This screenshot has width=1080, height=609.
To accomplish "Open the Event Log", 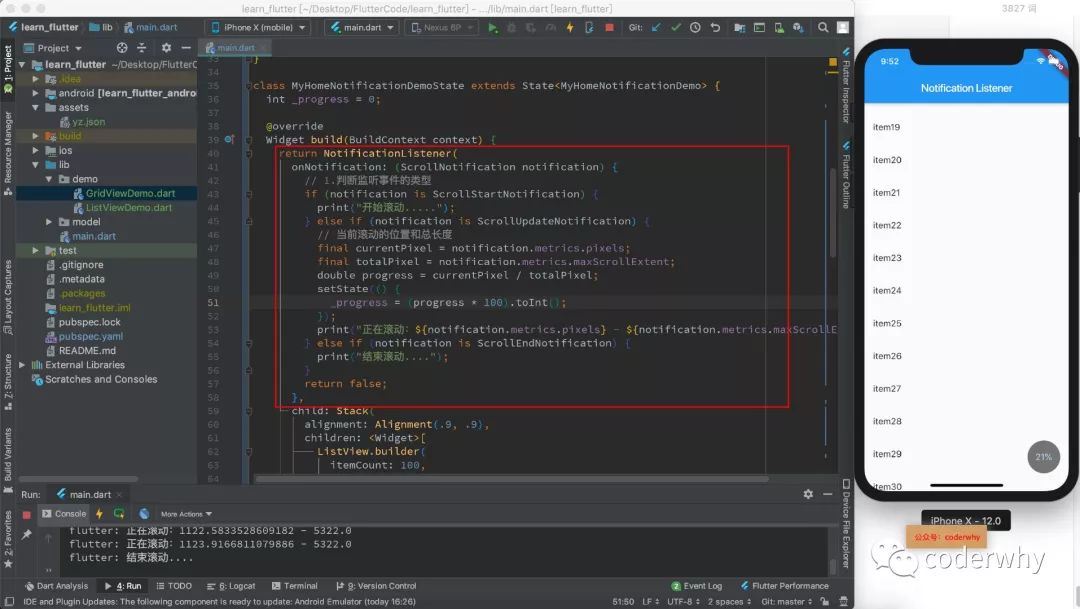I will tap(697, 586).
